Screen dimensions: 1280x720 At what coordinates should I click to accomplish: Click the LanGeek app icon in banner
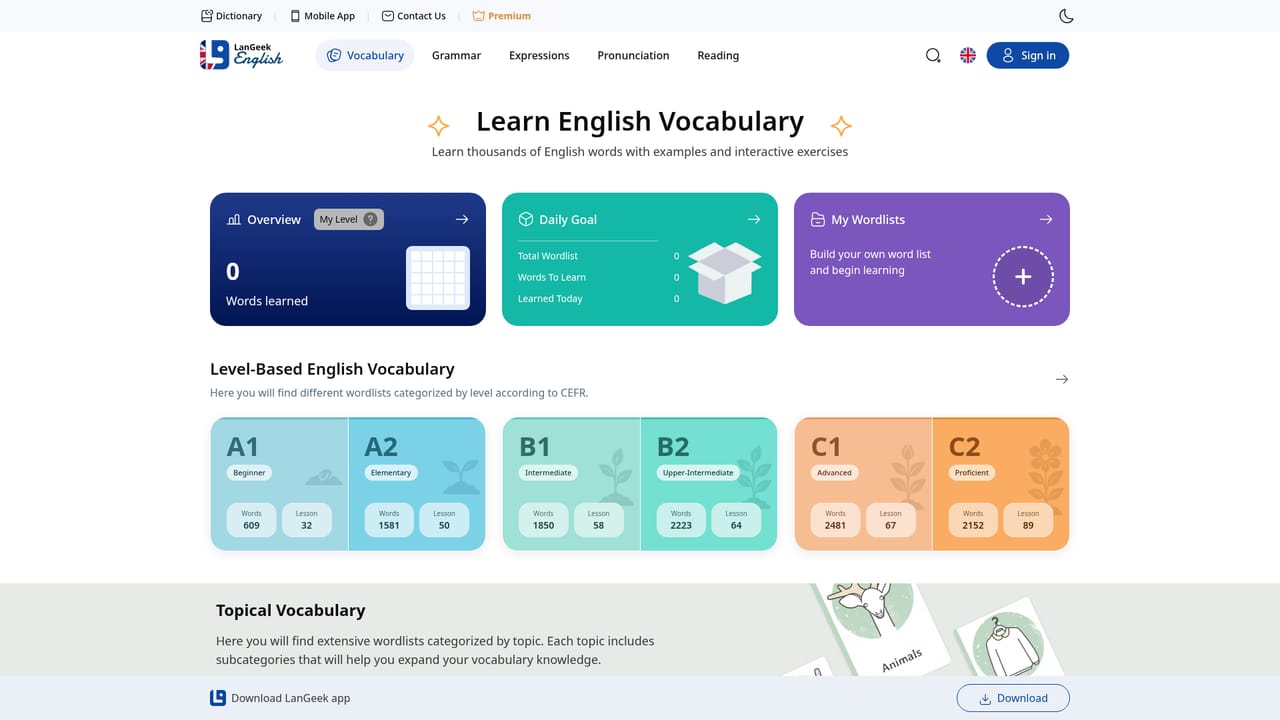pos(218,698)
